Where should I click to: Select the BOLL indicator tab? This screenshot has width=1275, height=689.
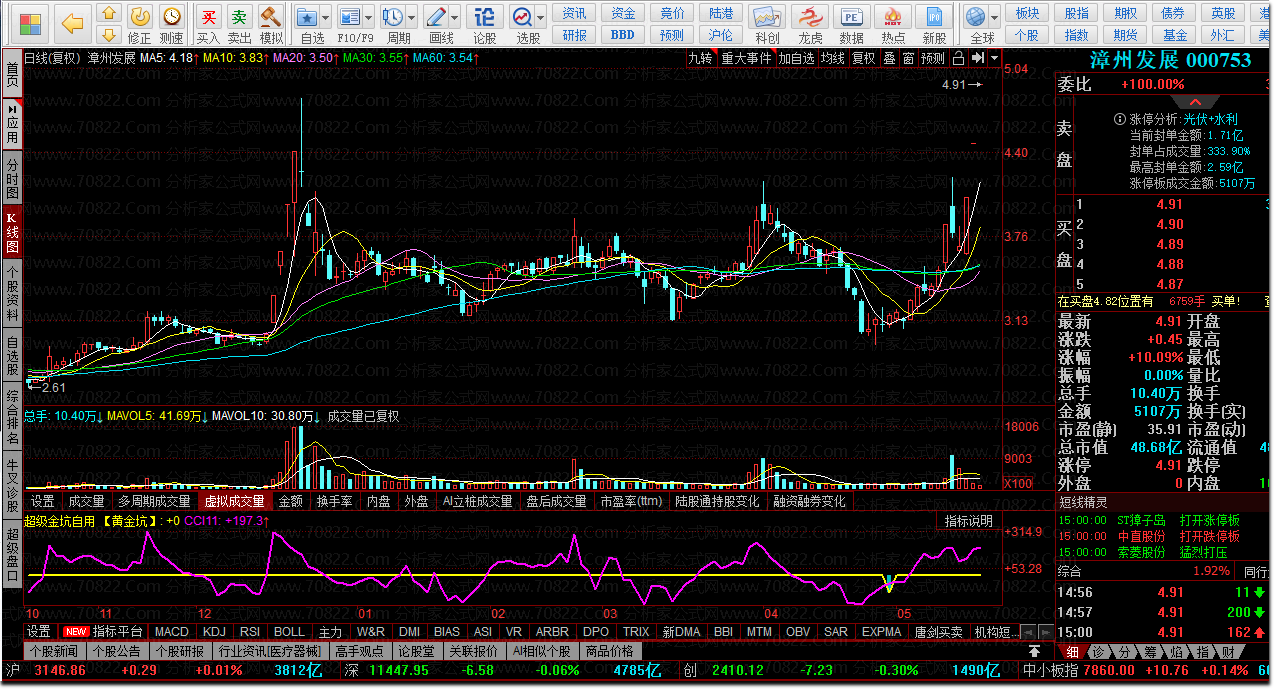(290, 632)
